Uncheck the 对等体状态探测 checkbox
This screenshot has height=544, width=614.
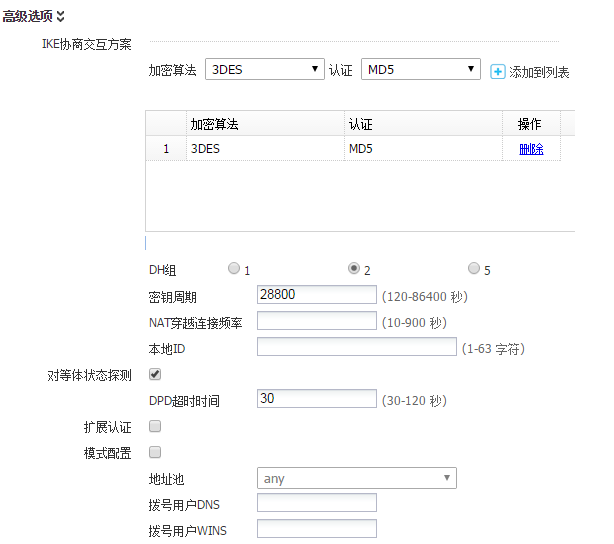(x=155, y=374)
